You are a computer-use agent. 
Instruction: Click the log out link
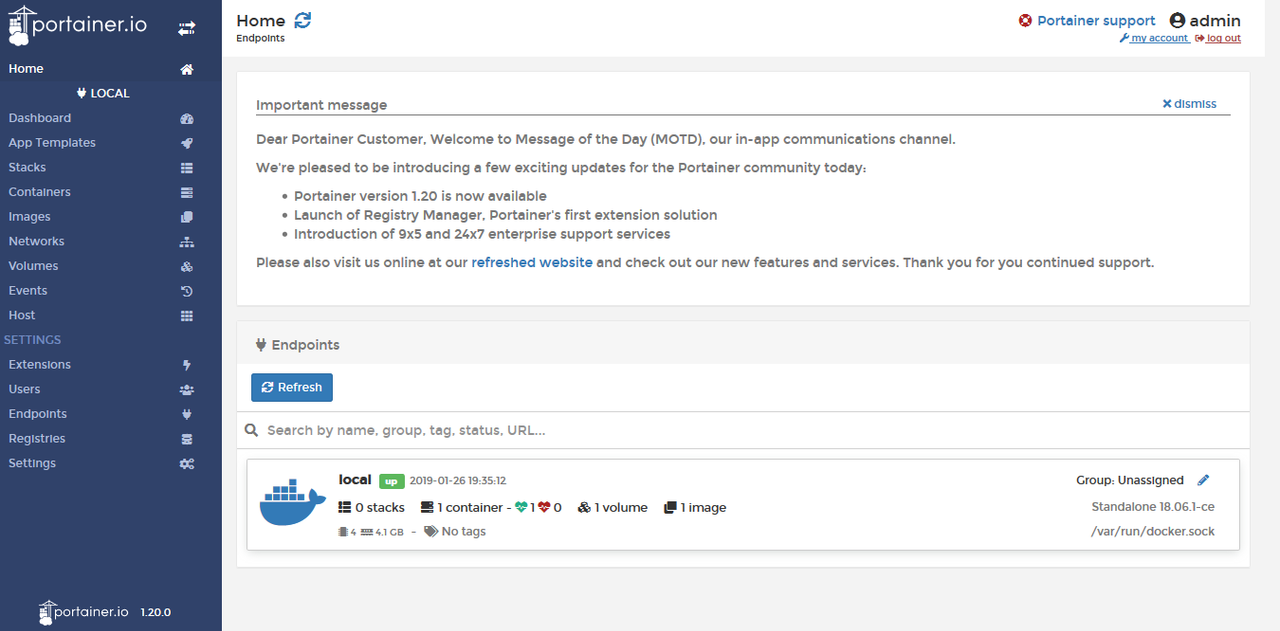1218,39
